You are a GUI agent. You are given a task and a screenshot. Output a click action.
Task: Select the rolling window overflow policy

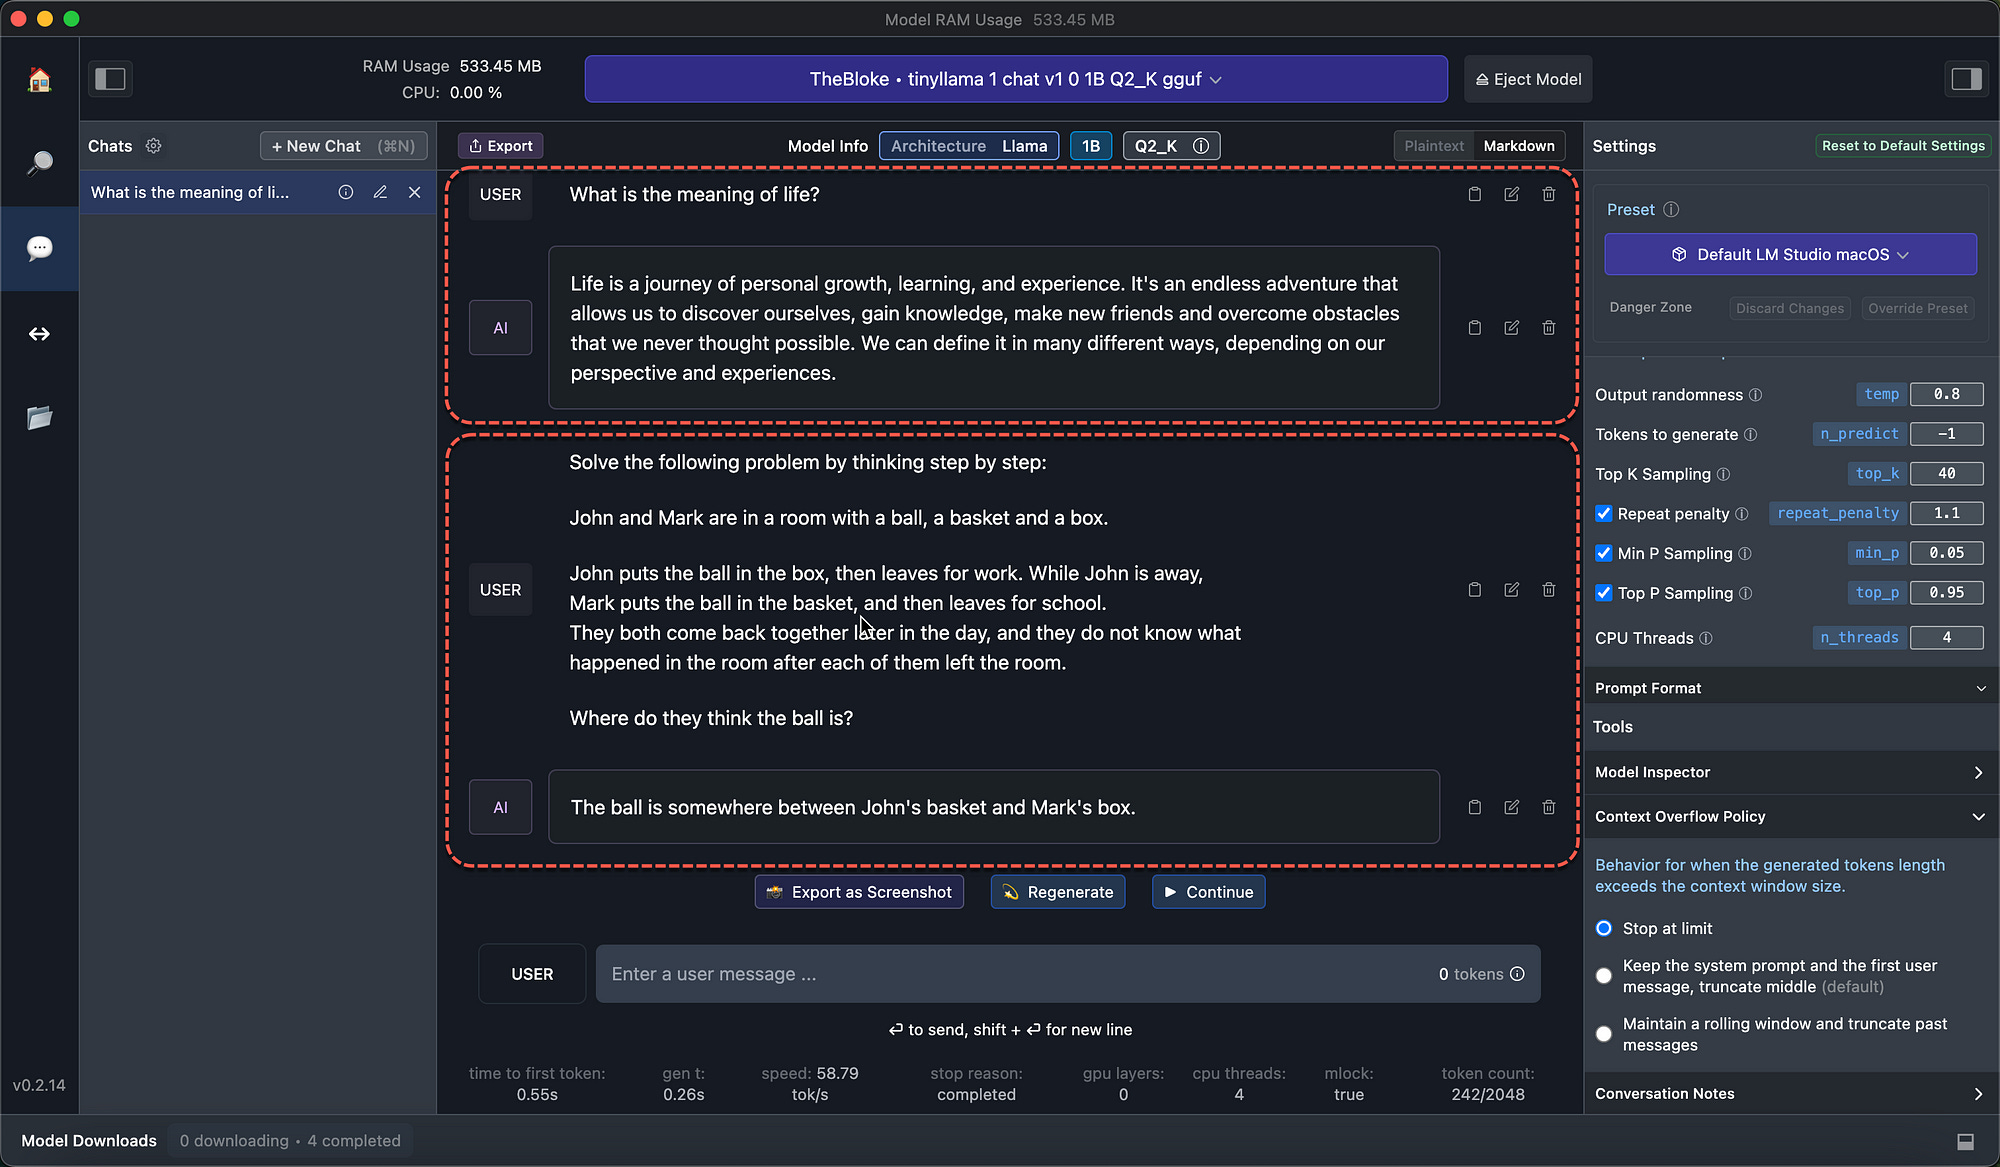coord(1603,1034)
